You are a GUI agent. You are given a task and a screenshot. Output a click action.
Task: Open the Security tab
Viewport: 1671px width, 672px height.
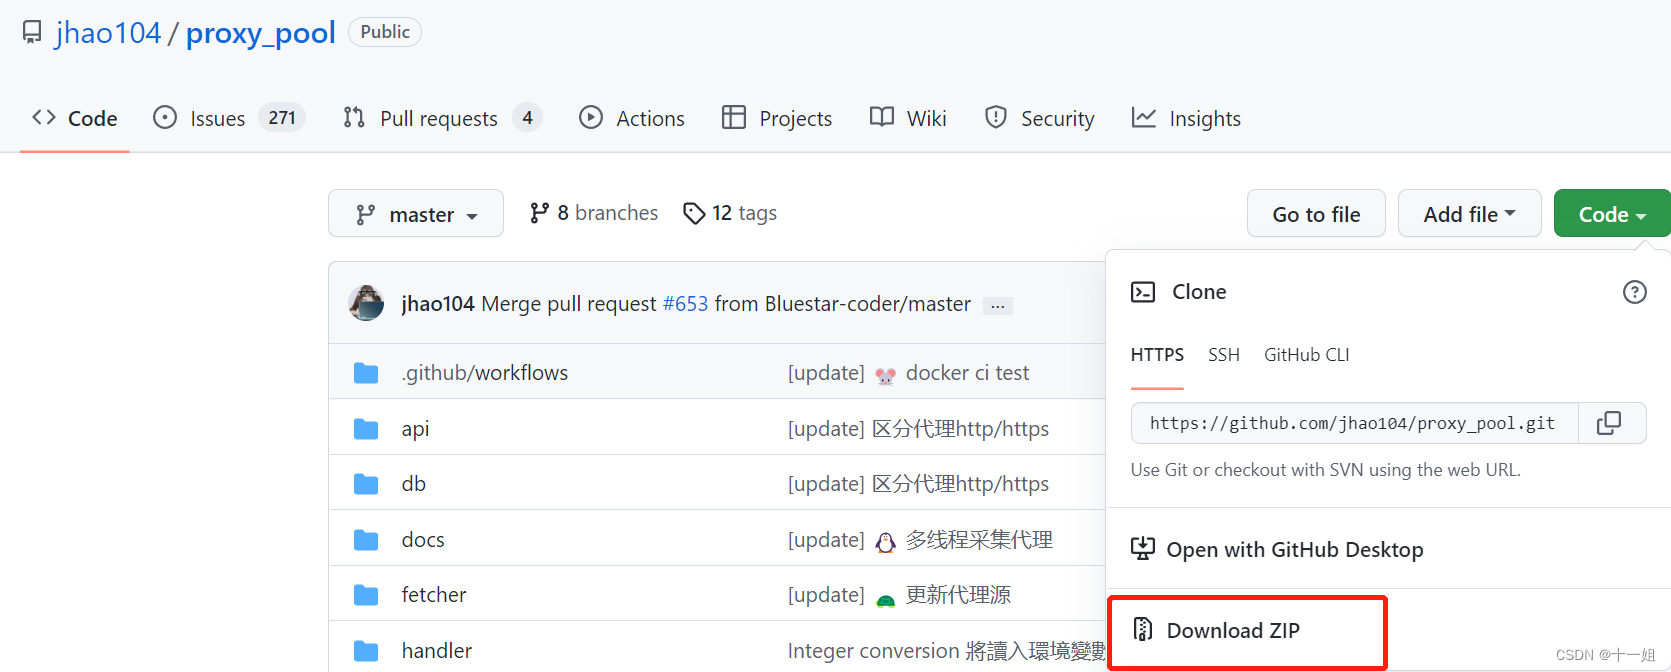tap(1040, 118)
